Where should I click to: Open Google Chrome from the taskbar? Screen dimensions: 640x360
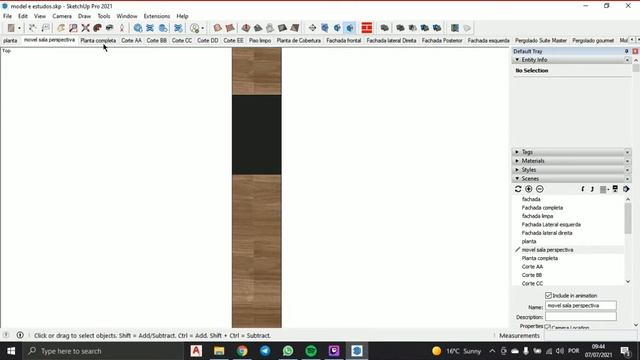pyautogui.click(x=242, y=351)
